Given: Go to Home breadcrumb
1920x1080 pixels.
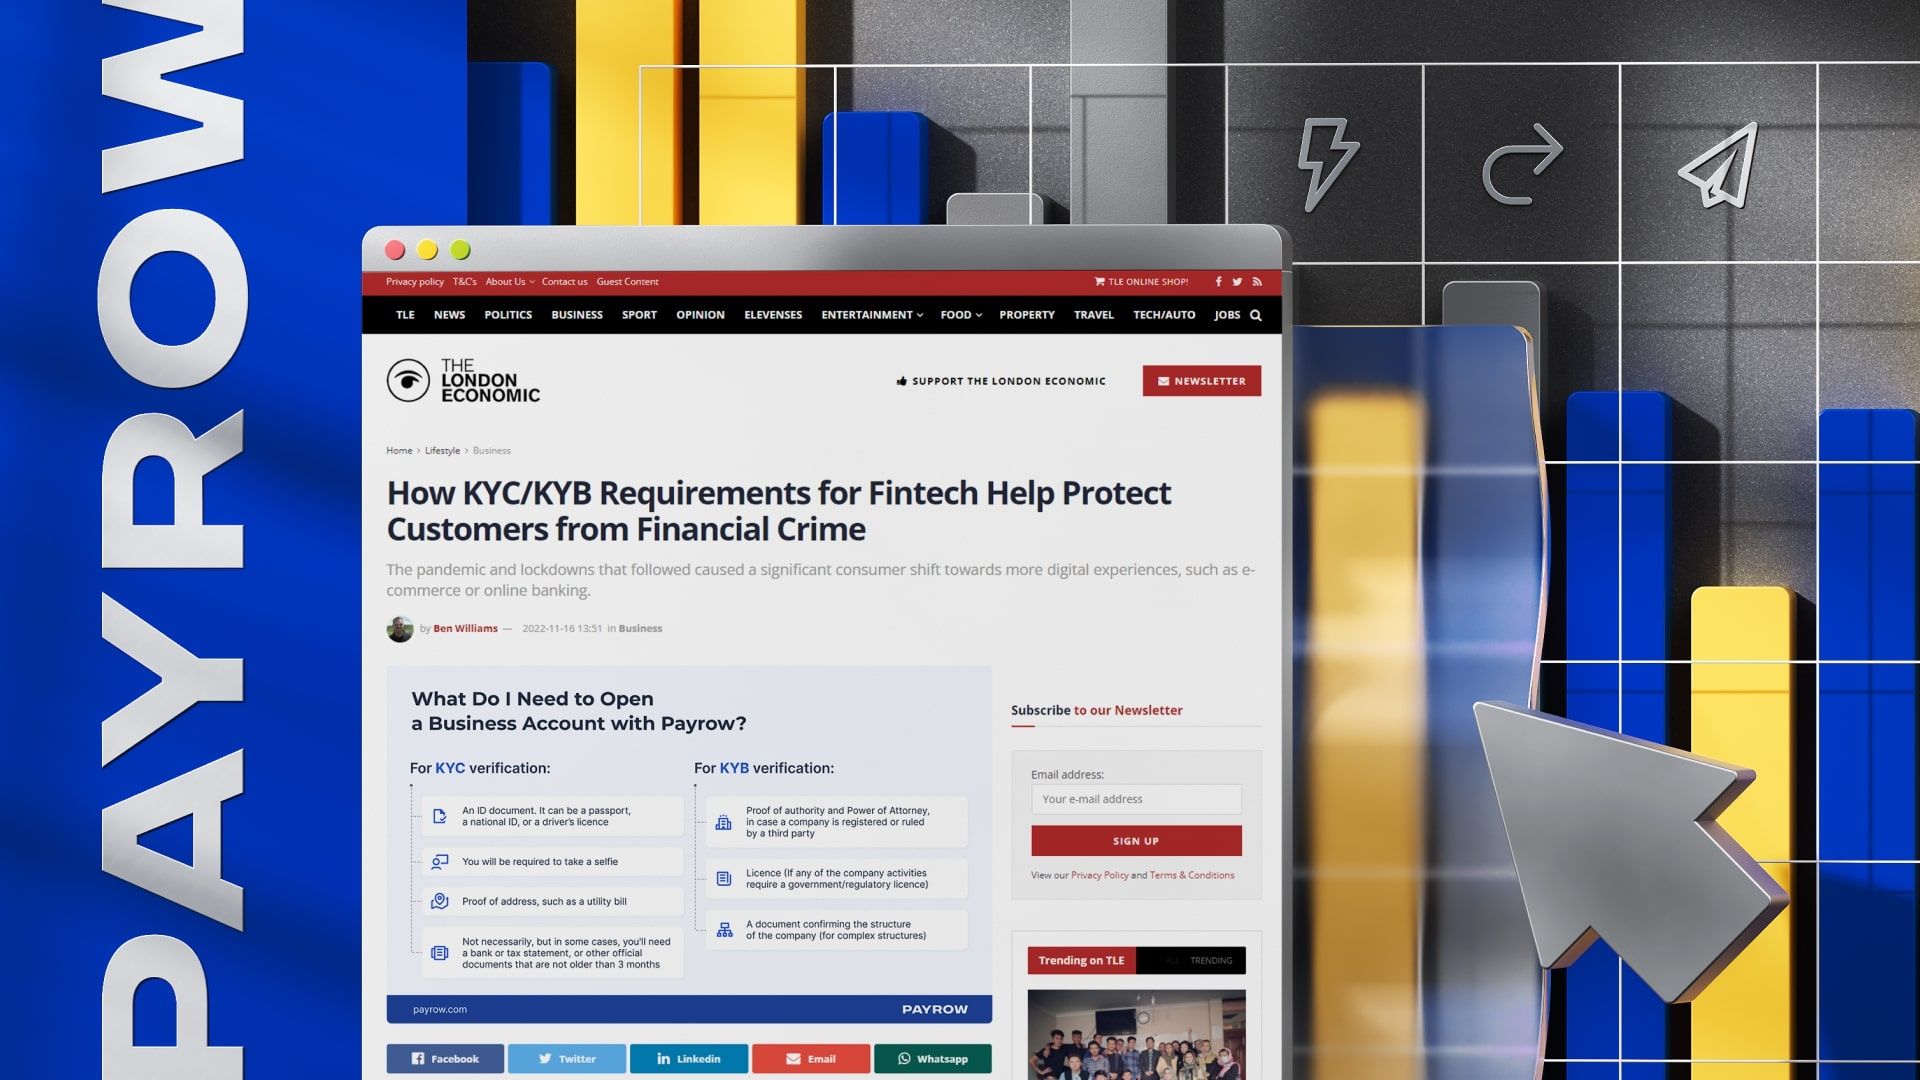Looking at the screenshot, I should click(x=399, y=451).
